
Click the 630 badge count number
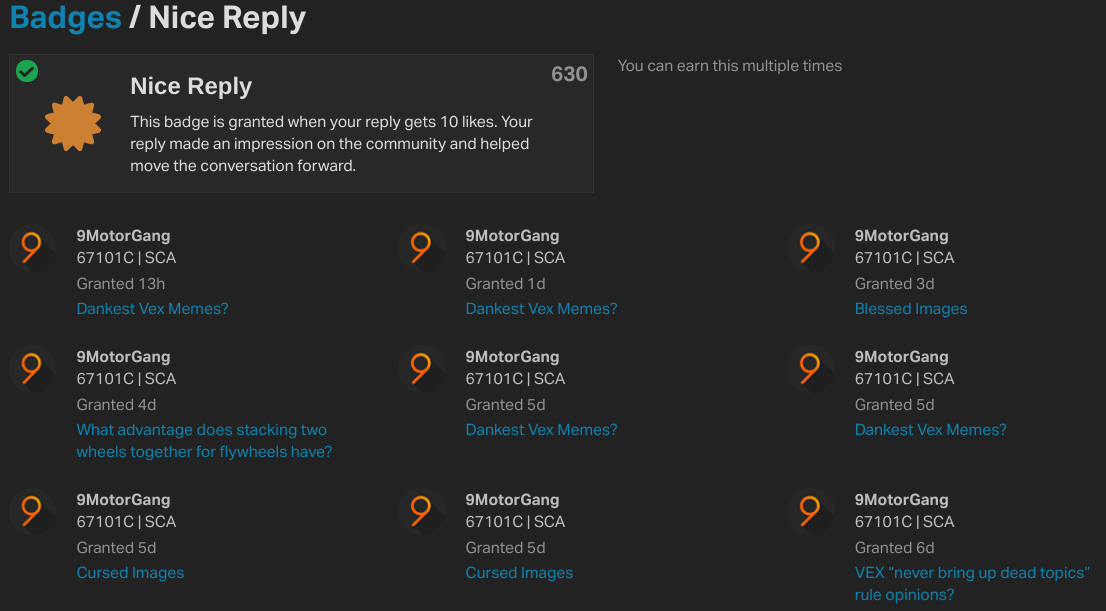pyautogui.click(x=569, y=74)
